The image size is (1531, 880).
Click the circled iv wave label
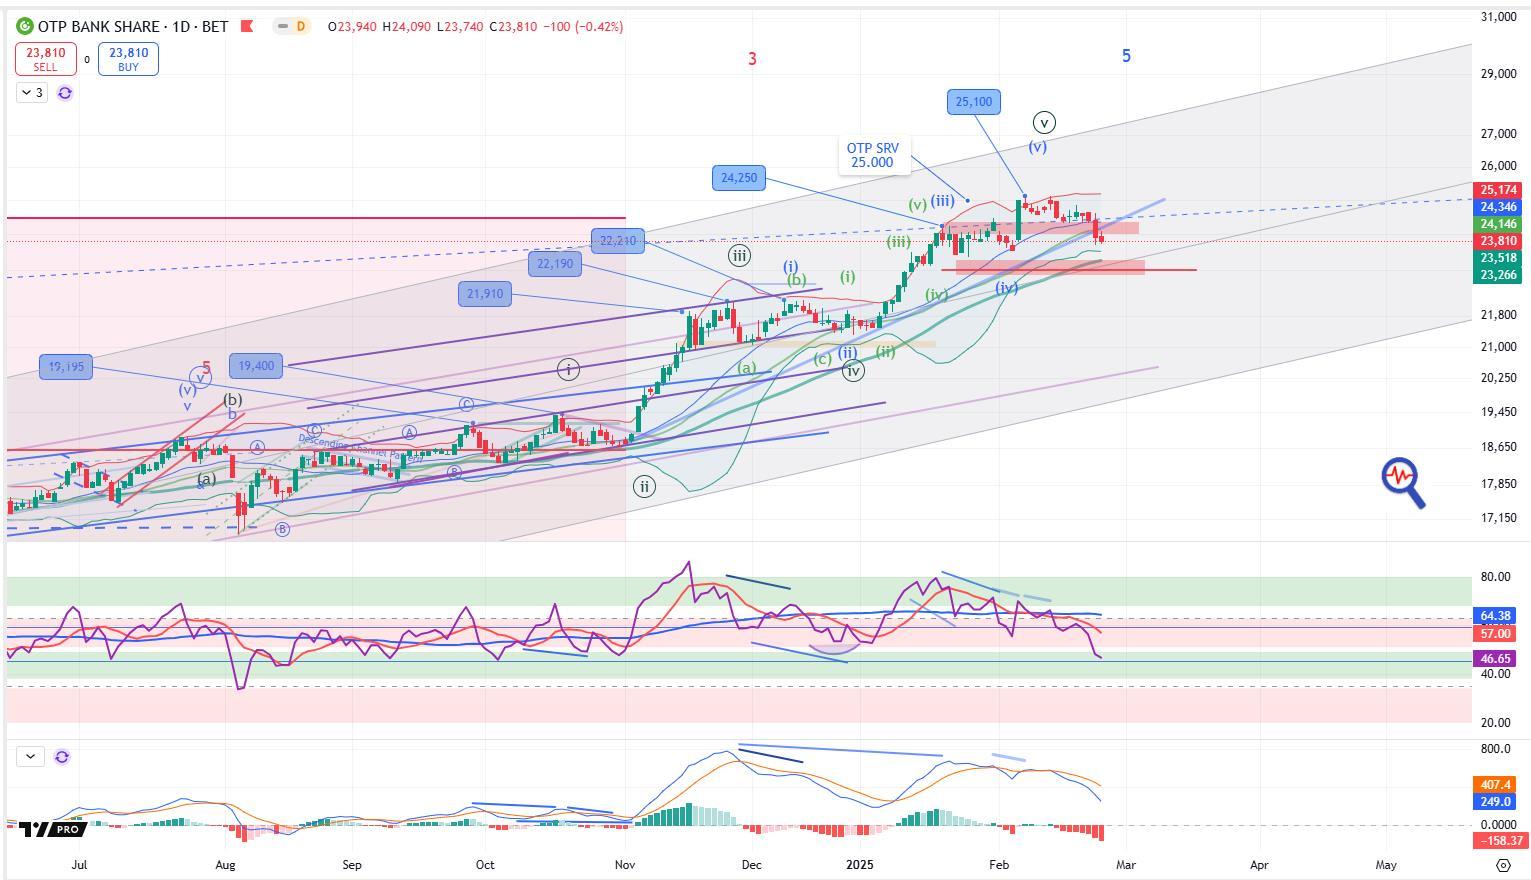point(853,371)
